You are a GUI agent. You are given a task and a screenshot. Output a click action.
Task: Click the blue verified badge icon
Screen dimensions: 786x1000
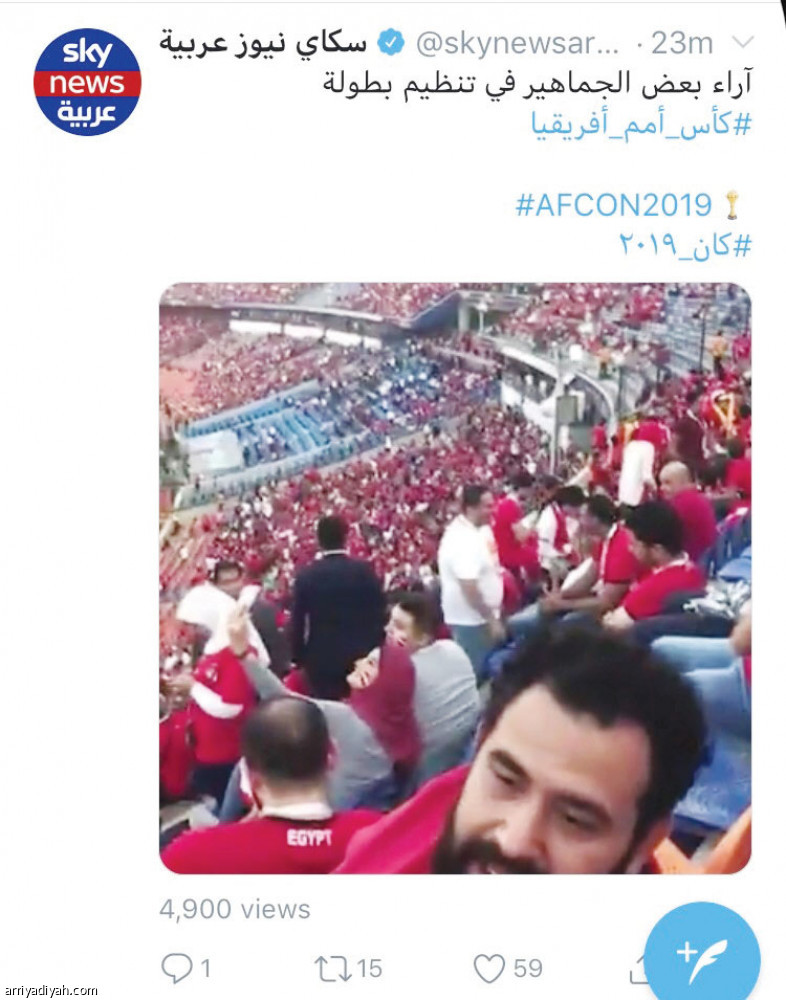pyautogui.click(x=390, y=43)
